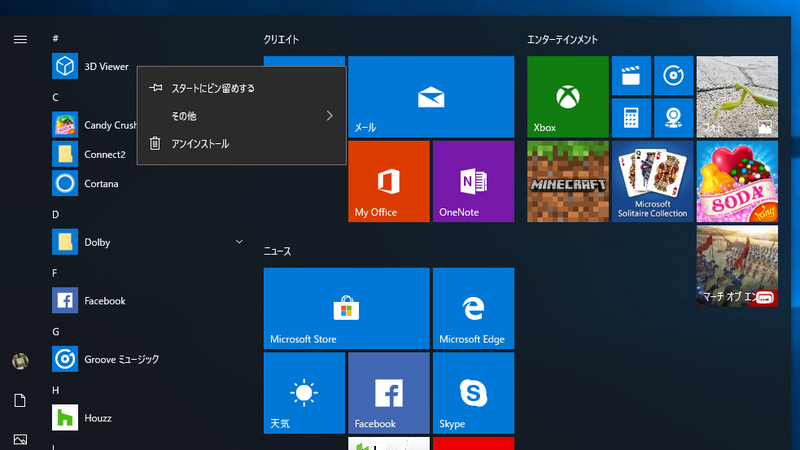Image resolution: width=800 pixels, height=450 pixels.
Task: Open the 天気 weather tile
Action: tap(304, 393)
